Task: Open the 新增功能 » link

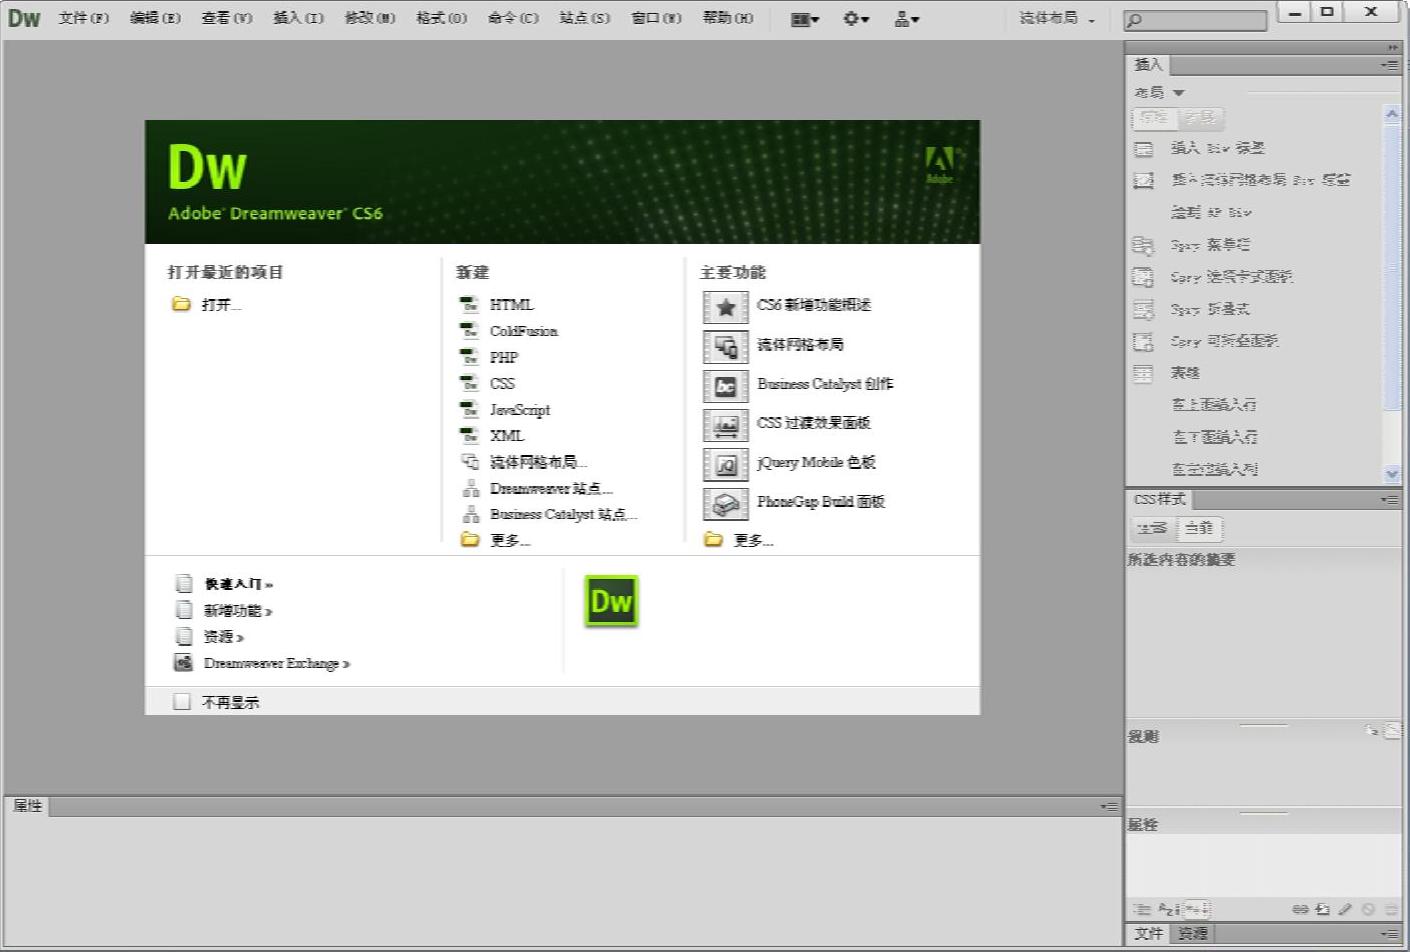Action: point(238,610)
